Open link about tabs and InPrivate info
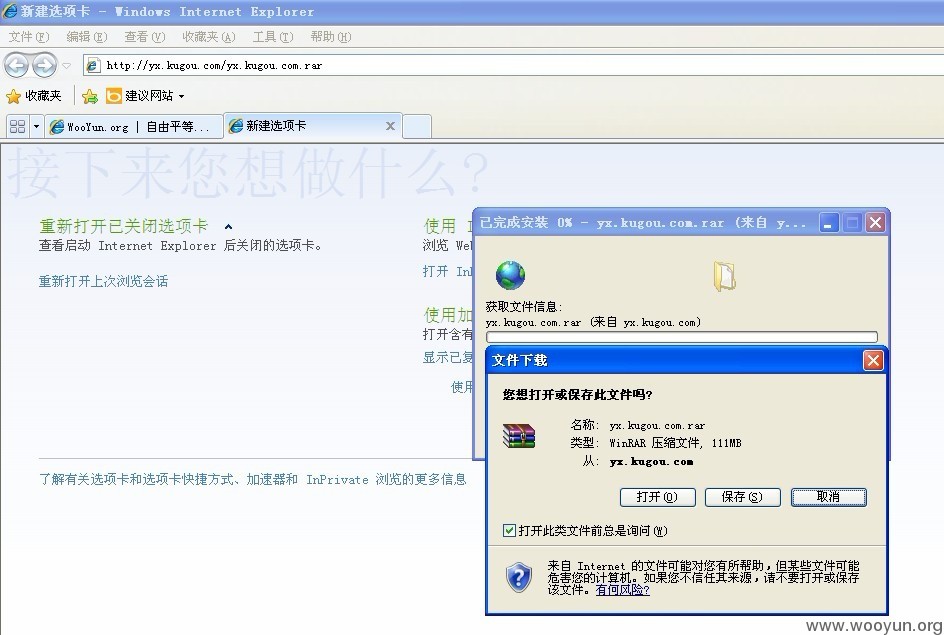This screenshot has width=944, height=635. pos(253,479)
